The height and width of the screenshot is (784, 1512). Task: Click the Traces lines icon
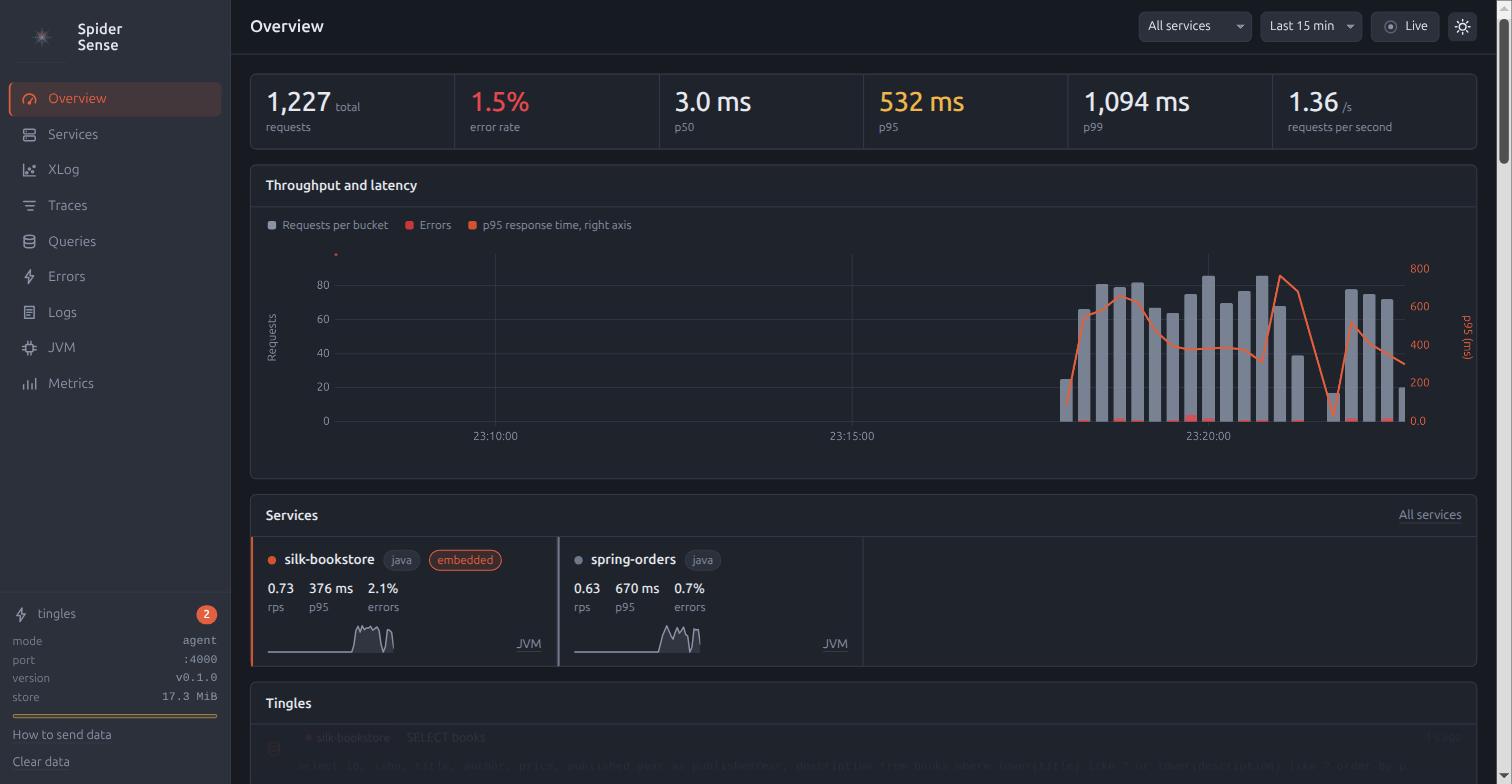coord(29,206)
